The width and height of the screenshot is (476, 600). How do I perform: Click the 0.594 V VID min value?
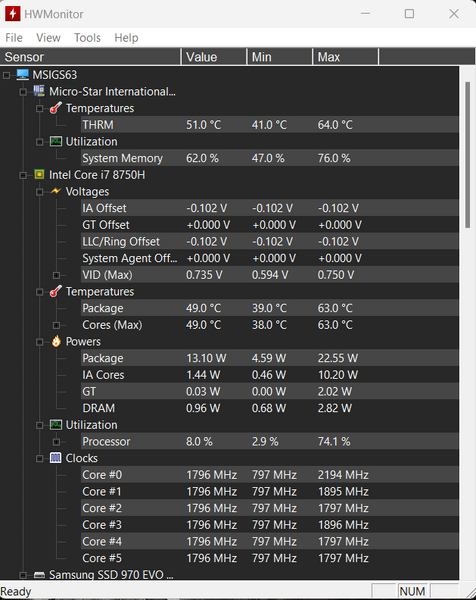coord(270,275)
